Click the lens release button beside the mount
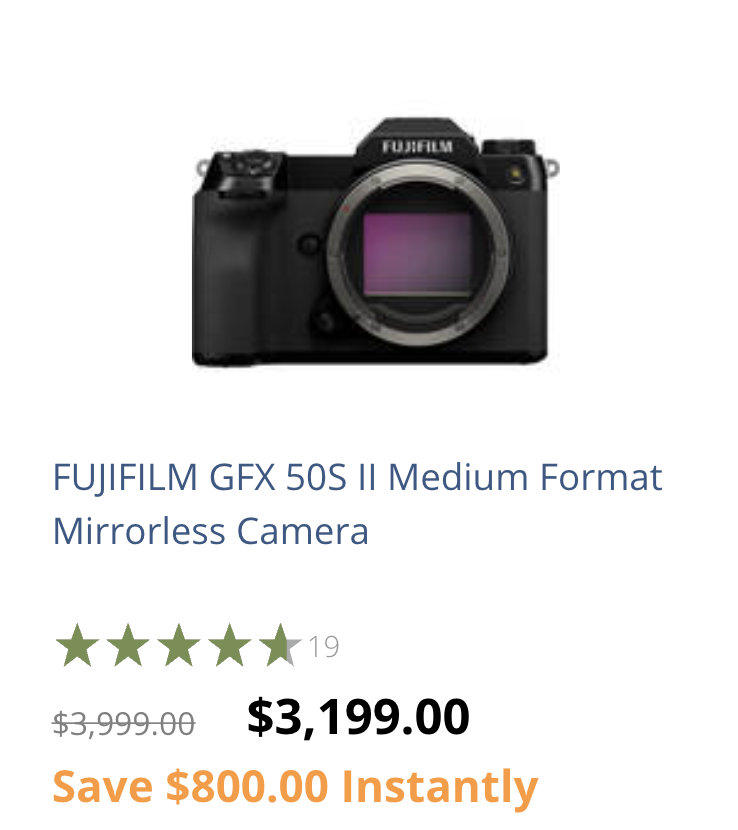This screenshot has height=830, width=738. [311, 243]
